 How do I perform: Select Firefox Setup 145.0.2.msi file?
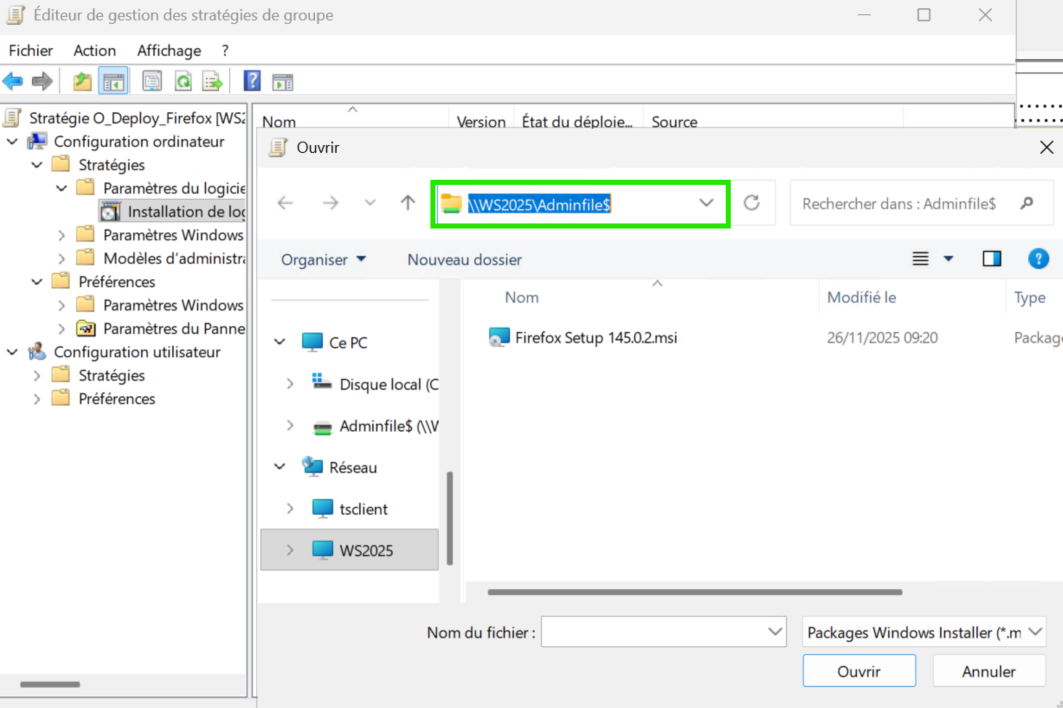tap(595, 338)
